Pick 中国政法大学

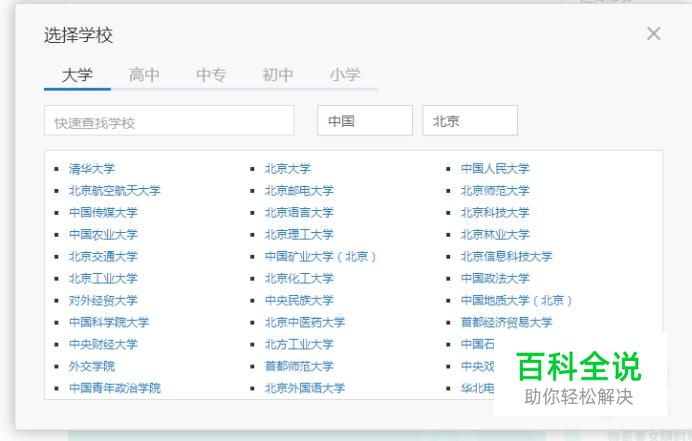click(x=495, y=279)
